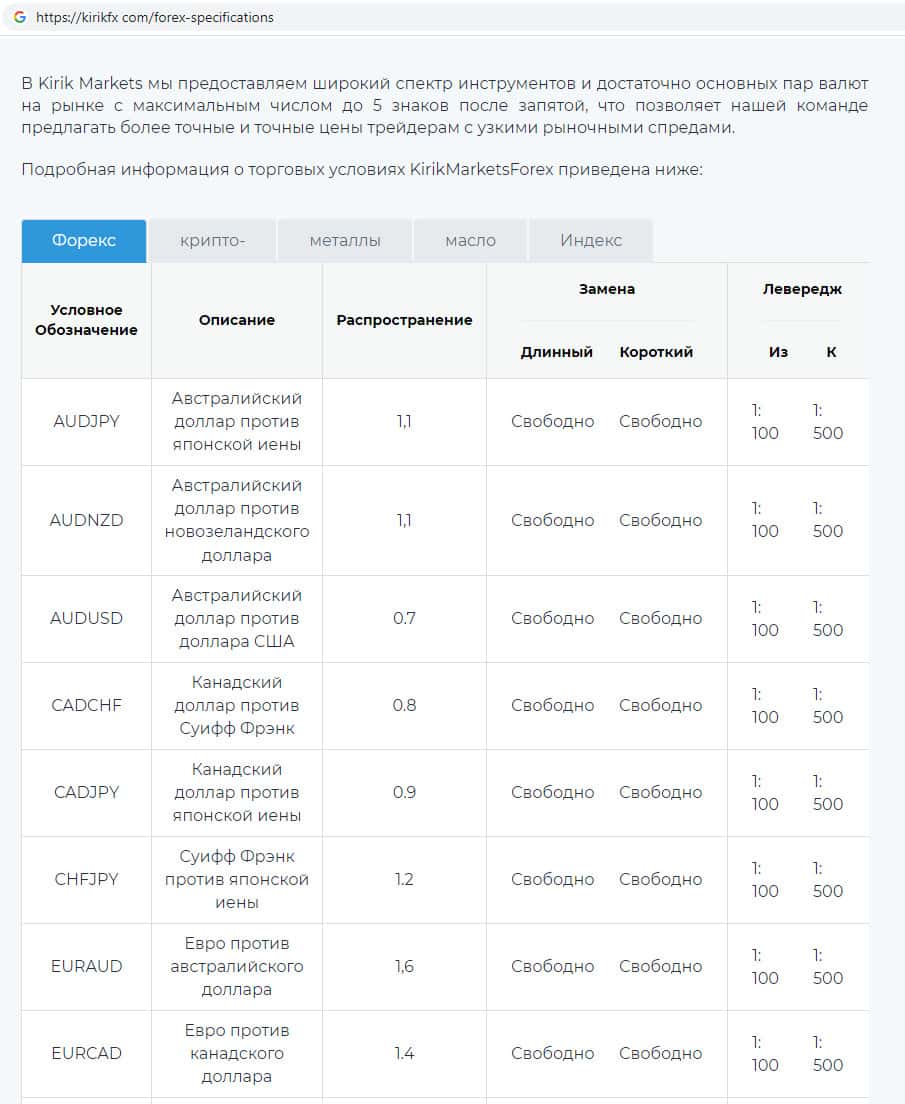Image resolution: width=905 pixels, height=1104 pixels.
Task: Click the Левередж column header
Action: click(x=802, y=289)
